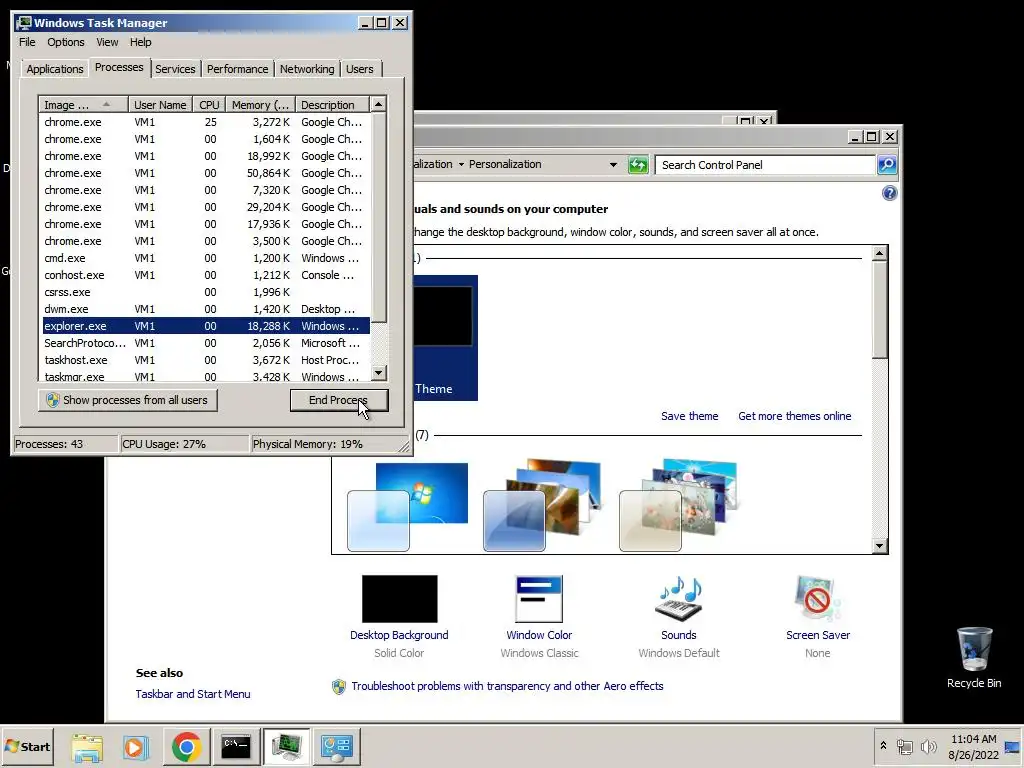The width and height of the screenshot is (1024, 768).
Task: Click the End Process button
Action: [x=339, y=400]
